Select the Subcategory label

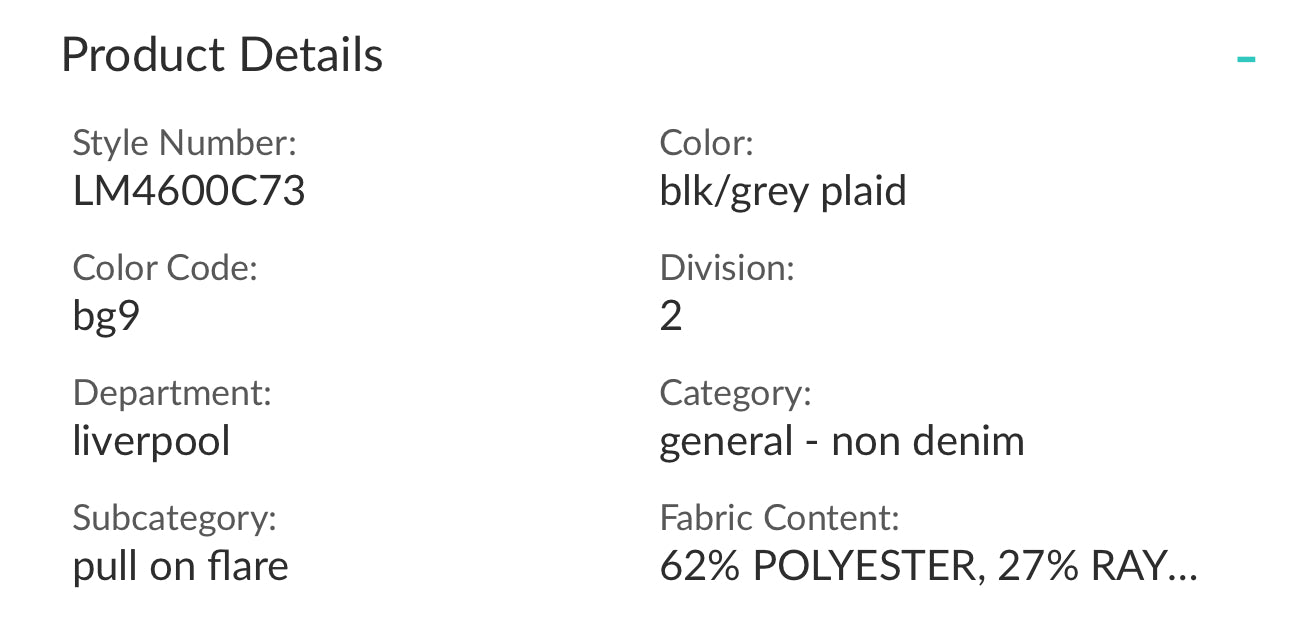point(174,518)
